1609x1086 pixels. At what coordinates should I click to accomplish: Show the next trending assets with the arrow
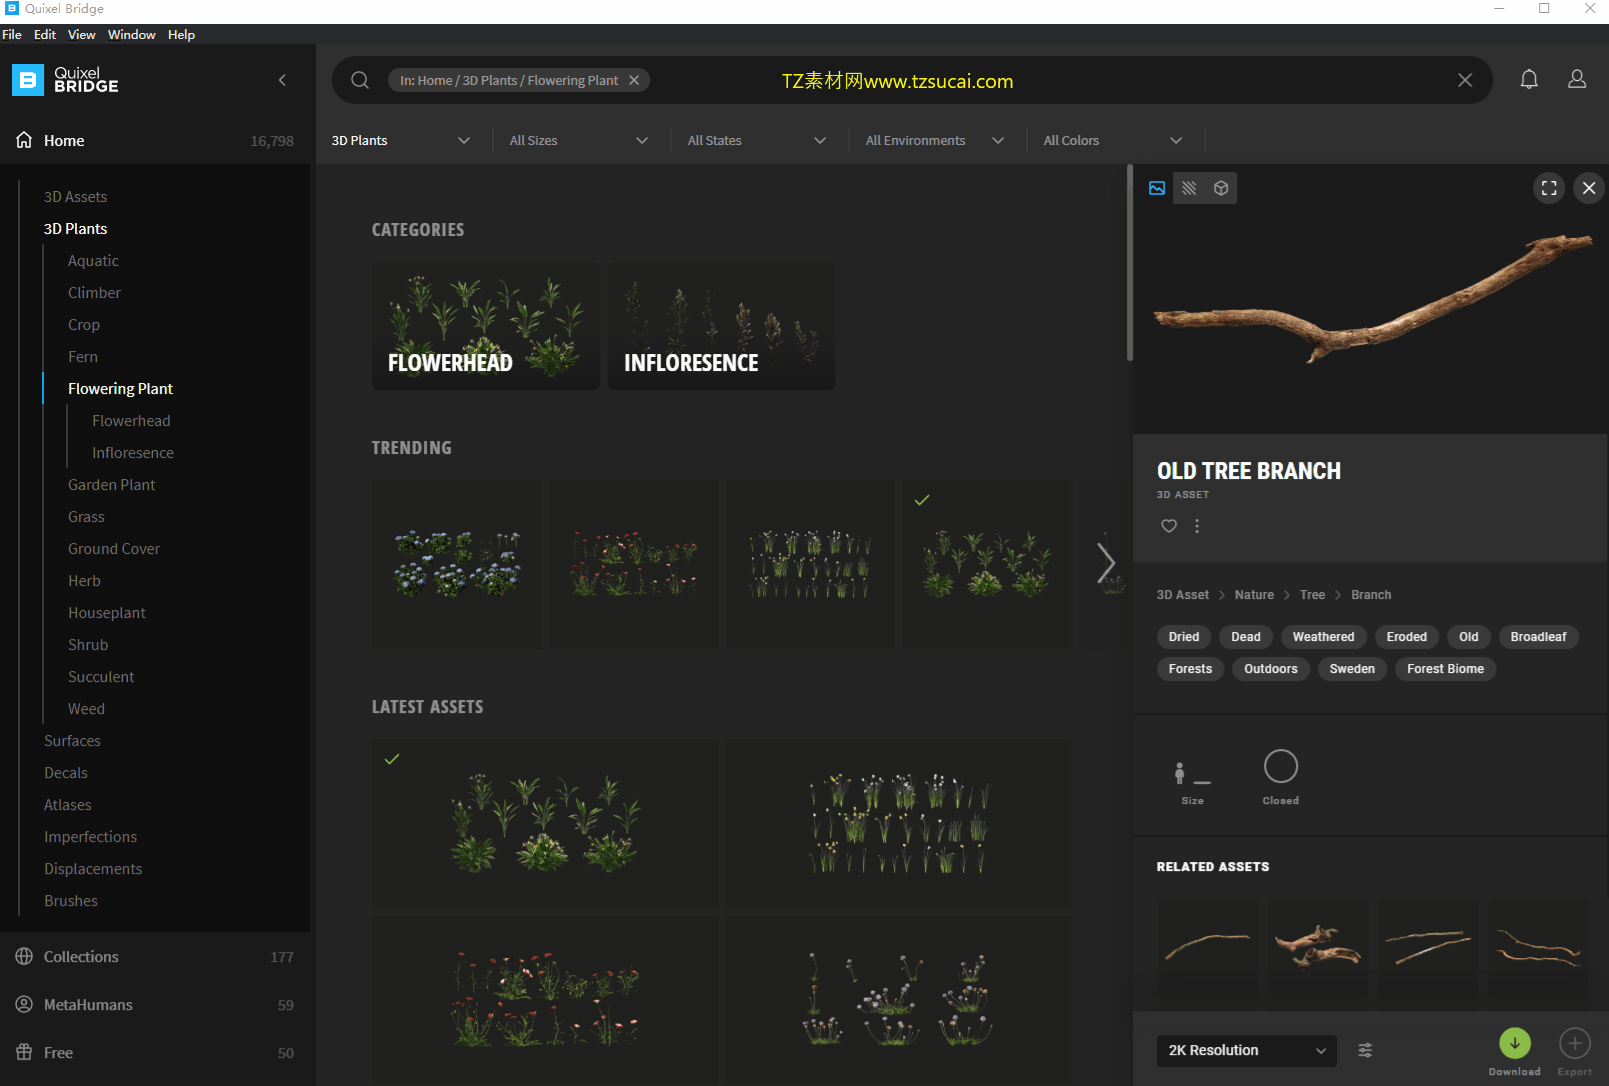[x=1105, y=563]
